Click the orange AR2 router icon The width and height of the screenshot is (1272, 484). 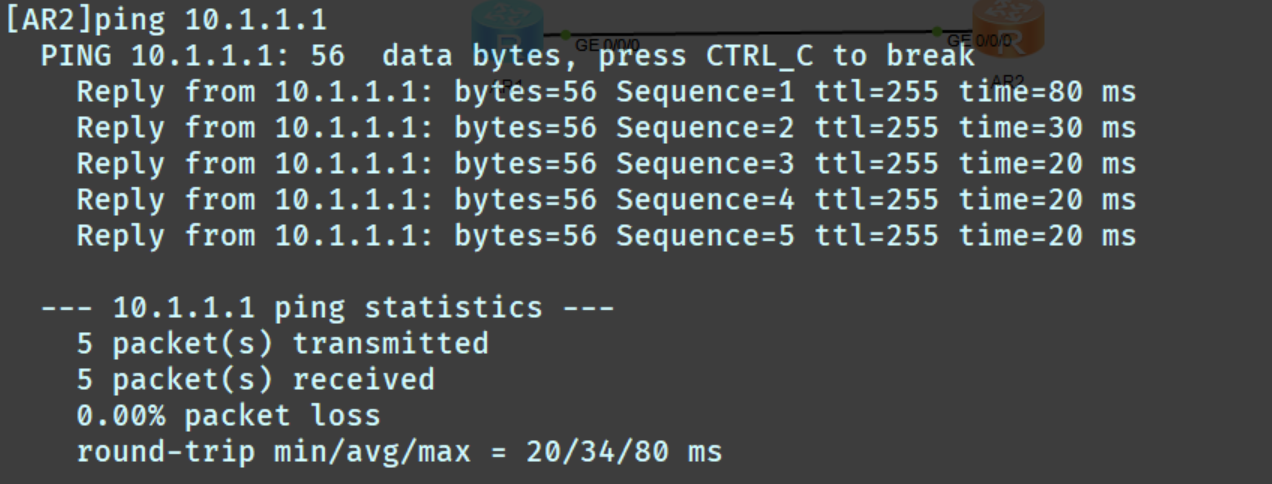pyautogui.click(x=1008, y=22)
